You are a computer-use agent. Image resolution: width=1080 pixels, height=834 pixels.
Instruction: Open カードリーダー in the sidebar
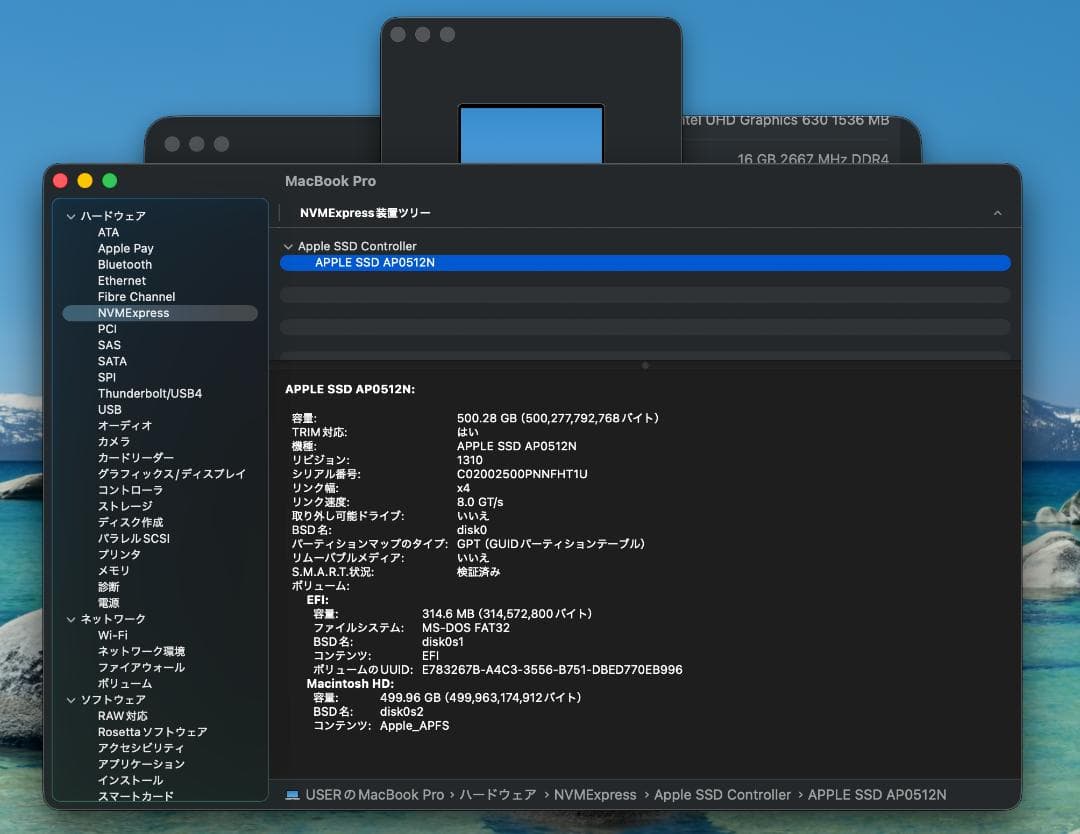(x=136, y=458)
